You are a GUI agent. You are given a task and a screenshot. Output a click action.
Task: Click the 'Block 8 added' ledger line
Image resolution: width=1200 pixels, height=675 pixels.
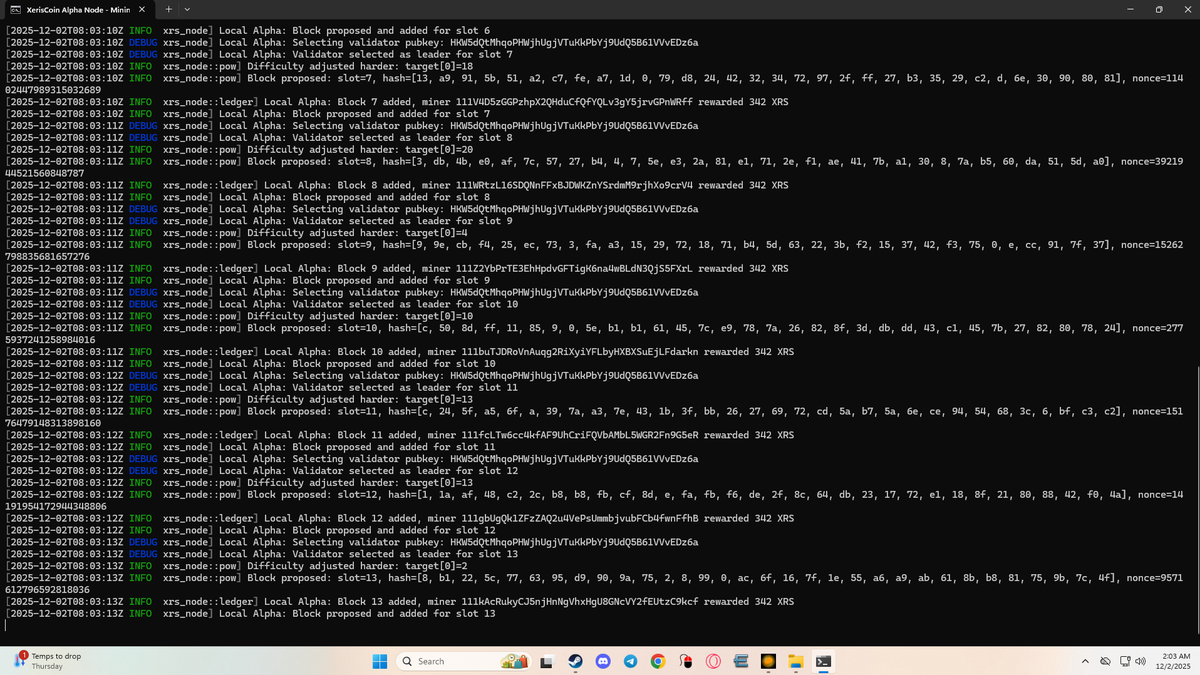(x=397, y=185)
